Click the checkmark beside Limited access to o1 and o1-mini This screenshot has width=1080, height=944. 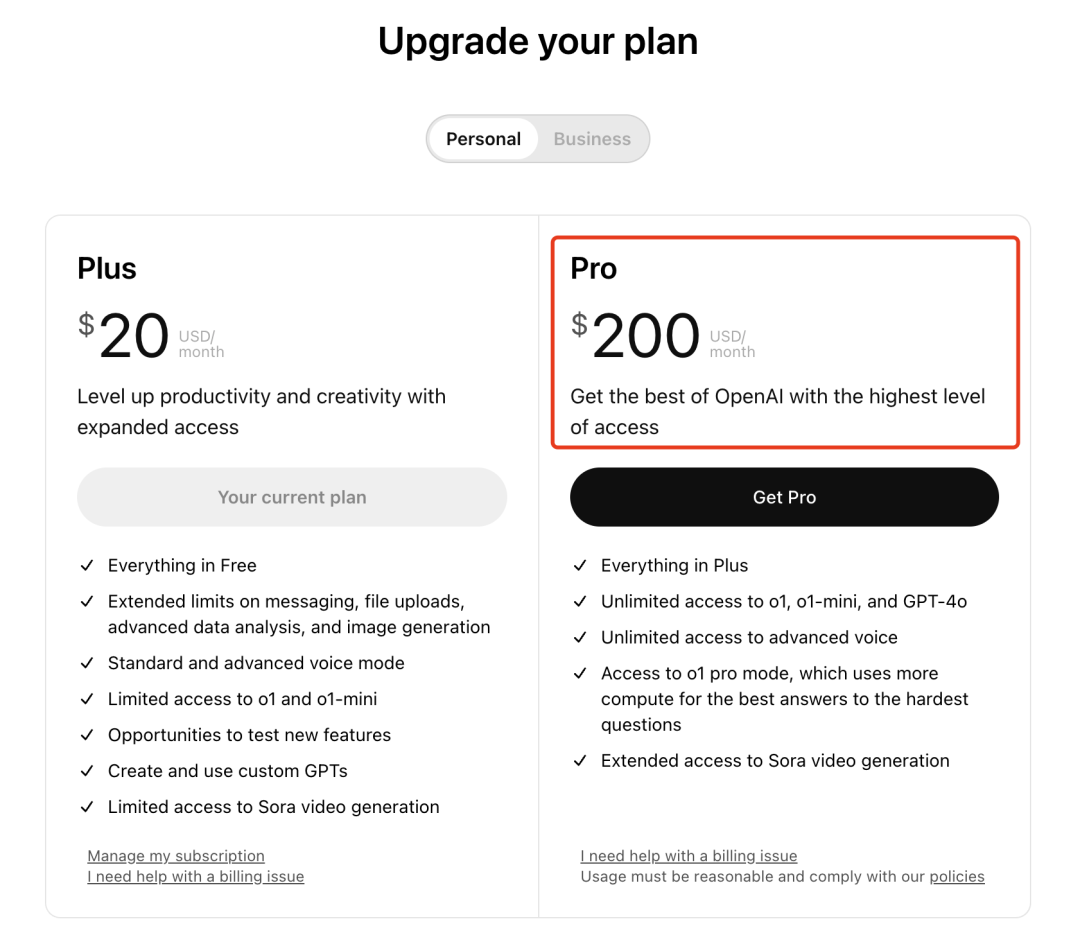(87, 700)
